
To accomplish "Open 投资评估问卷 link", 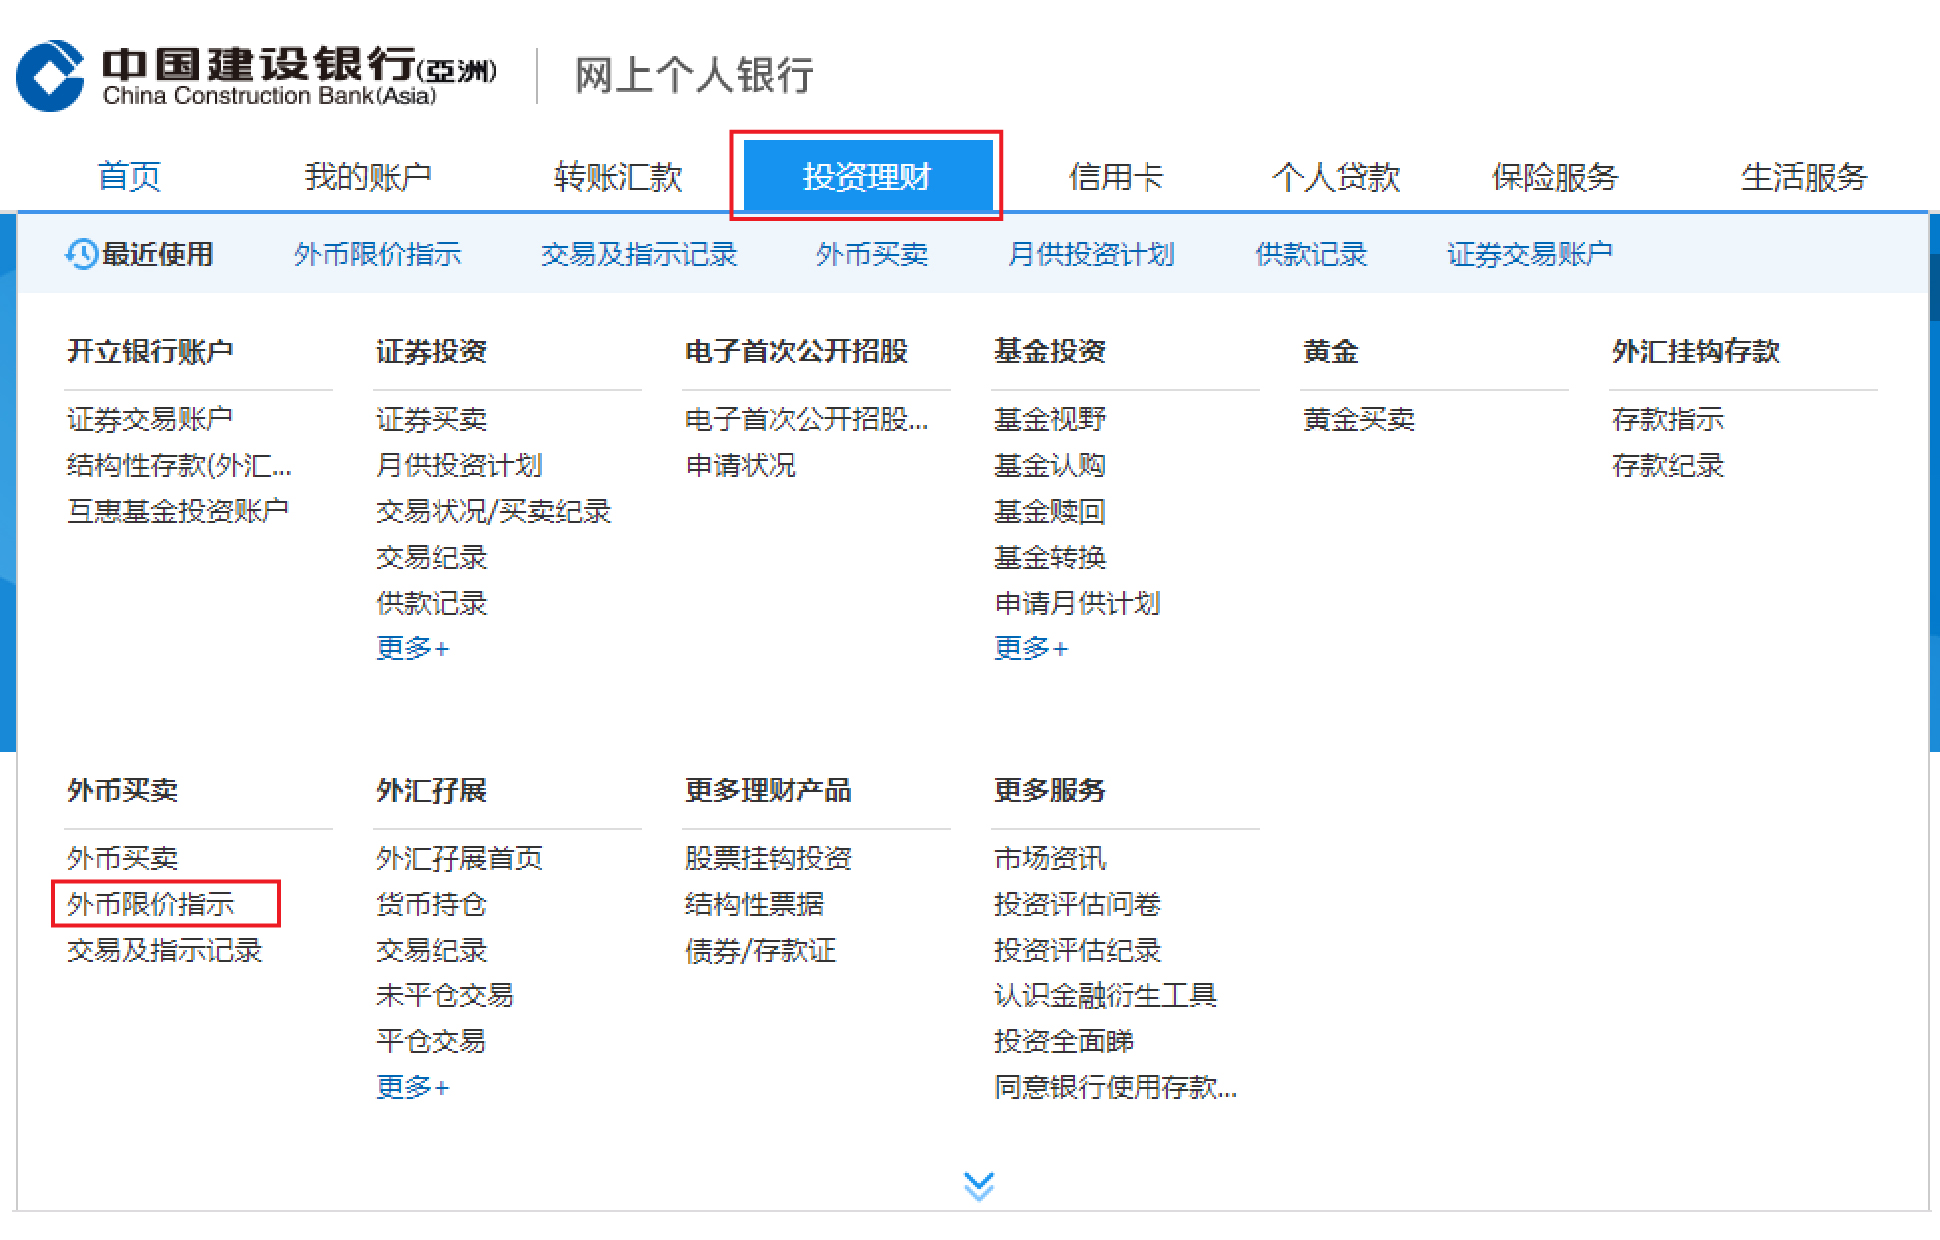I will click(1078, 904).
